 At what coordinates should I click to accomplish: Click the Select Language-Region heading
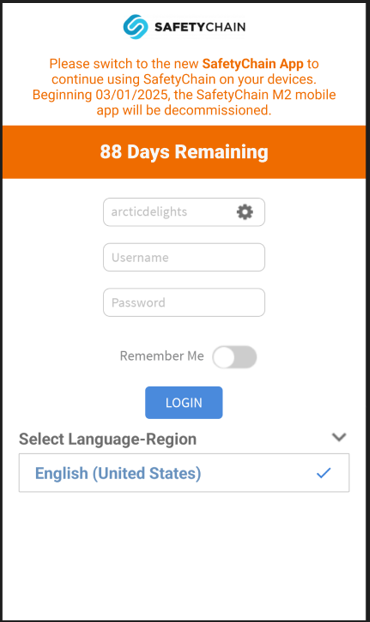(x=108, y=439)
